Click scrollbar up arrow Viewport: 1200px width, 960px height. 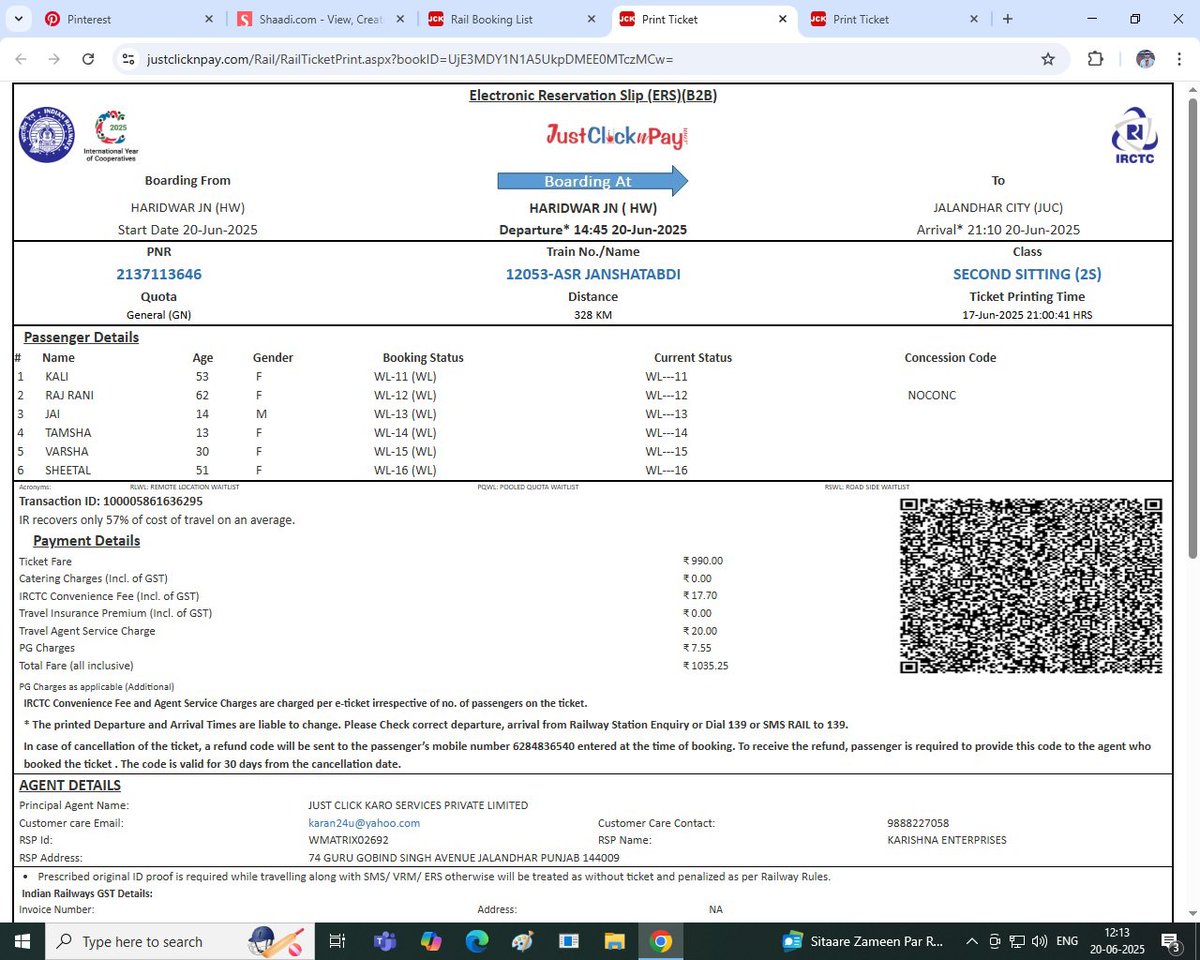(1192, 90)
